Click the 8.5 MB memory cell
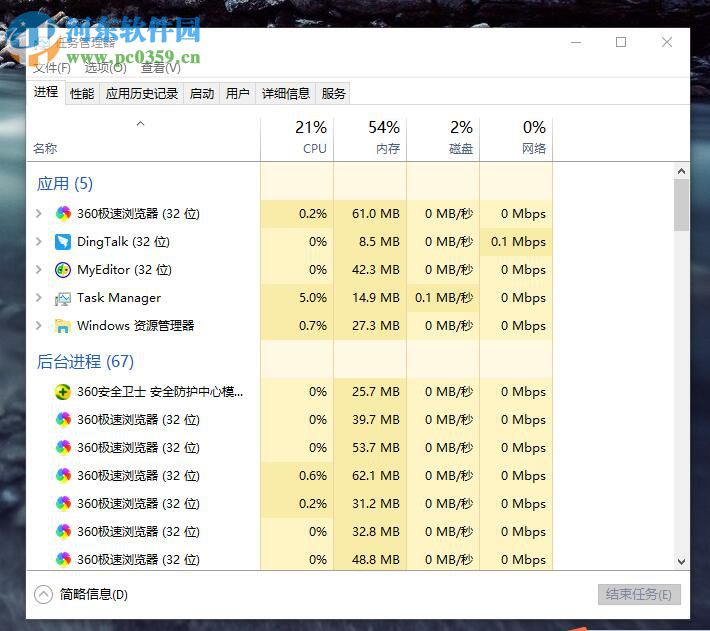The image size is (710, 631). point(370,242)
